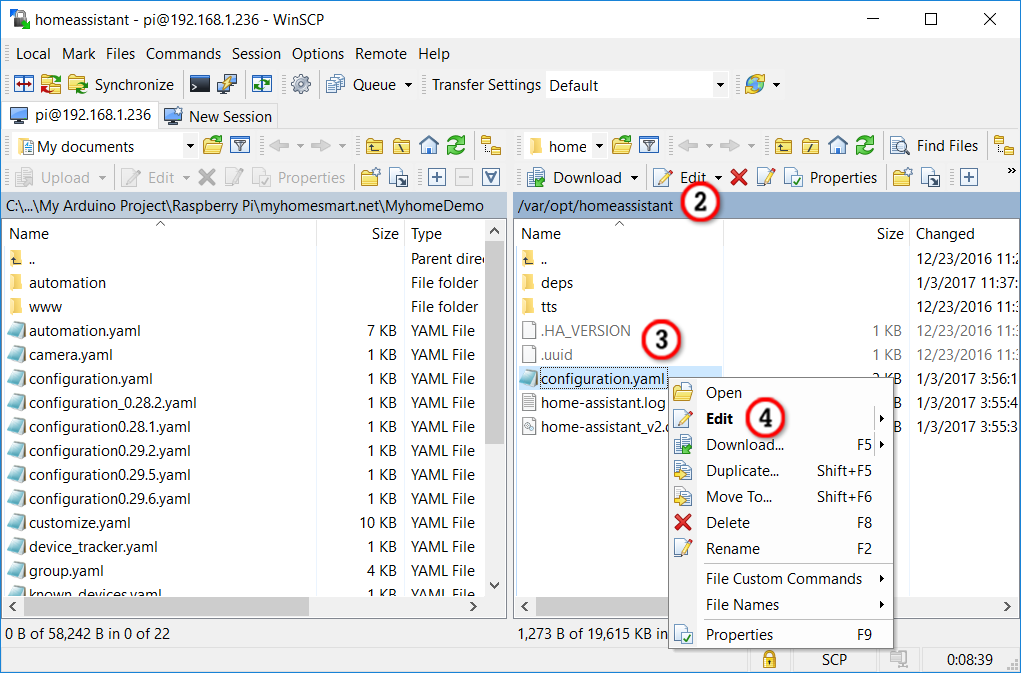Expand the globe icon dropdown arrow
This screenshot has height=673, width=1021.
coord(776,85)
